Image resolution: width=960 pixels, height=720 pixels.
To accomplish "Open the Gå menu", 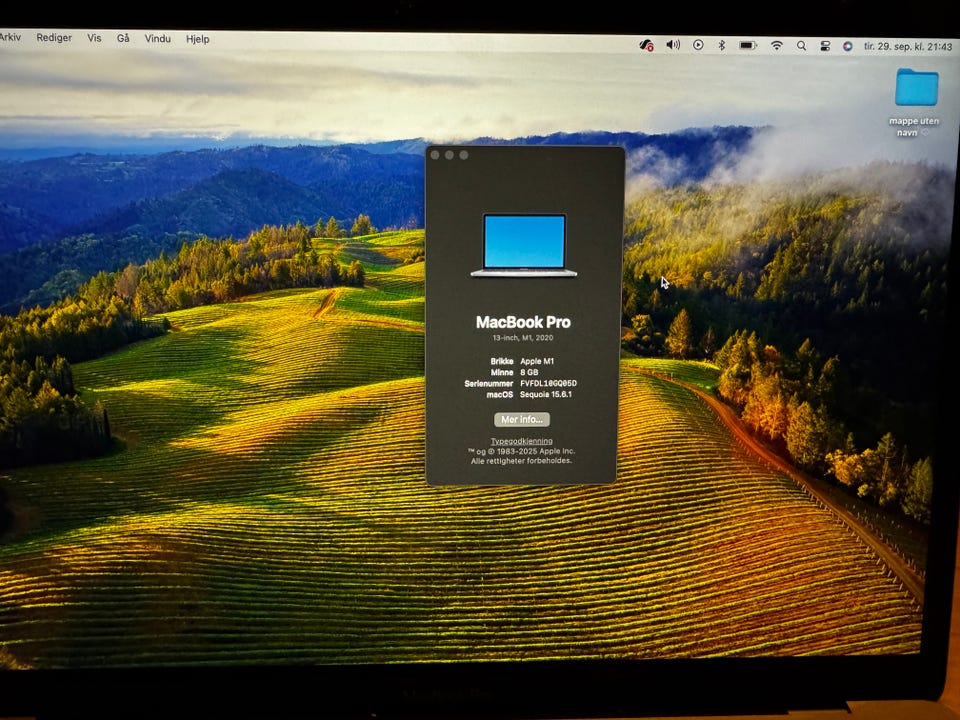I will [x=123, y=38].
